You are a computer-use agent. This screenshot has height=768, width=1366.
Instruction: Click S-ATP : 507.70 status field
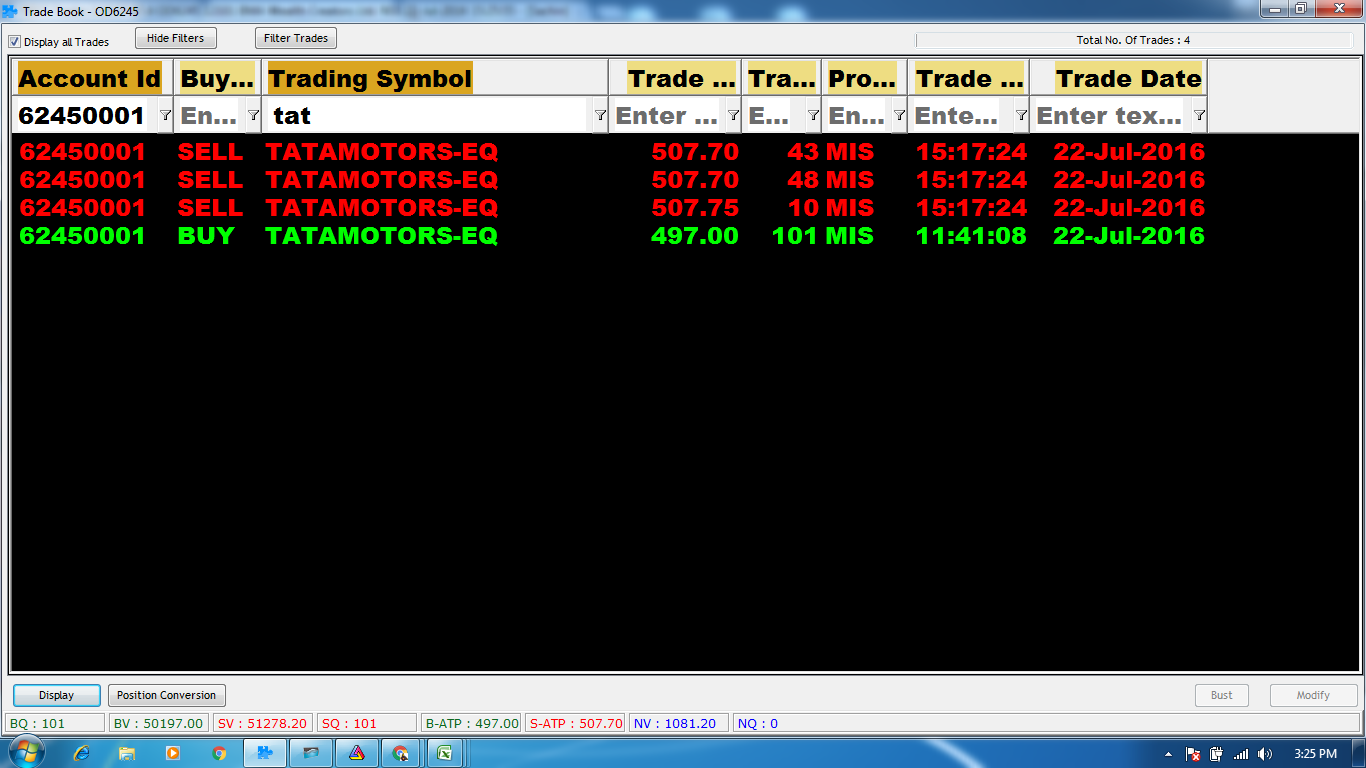click(575, 723)
